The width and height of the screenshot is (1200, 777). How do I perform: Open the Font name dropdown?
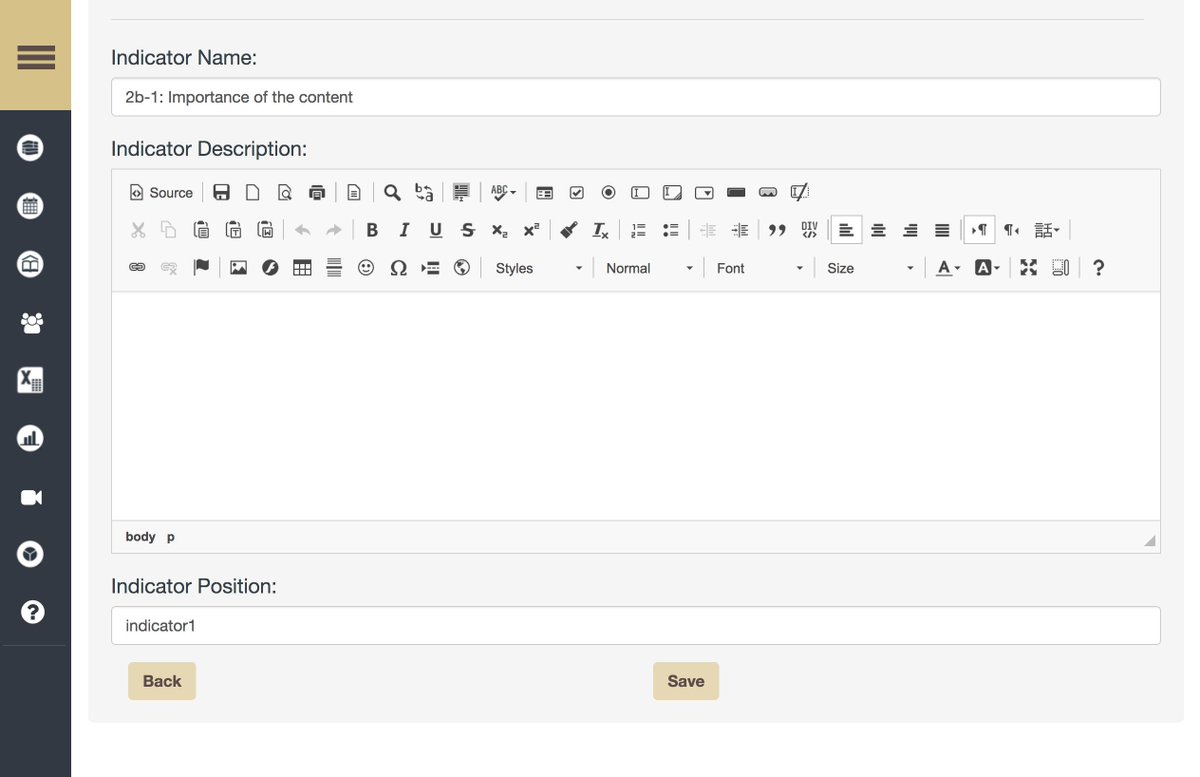(x=759, y=268)
